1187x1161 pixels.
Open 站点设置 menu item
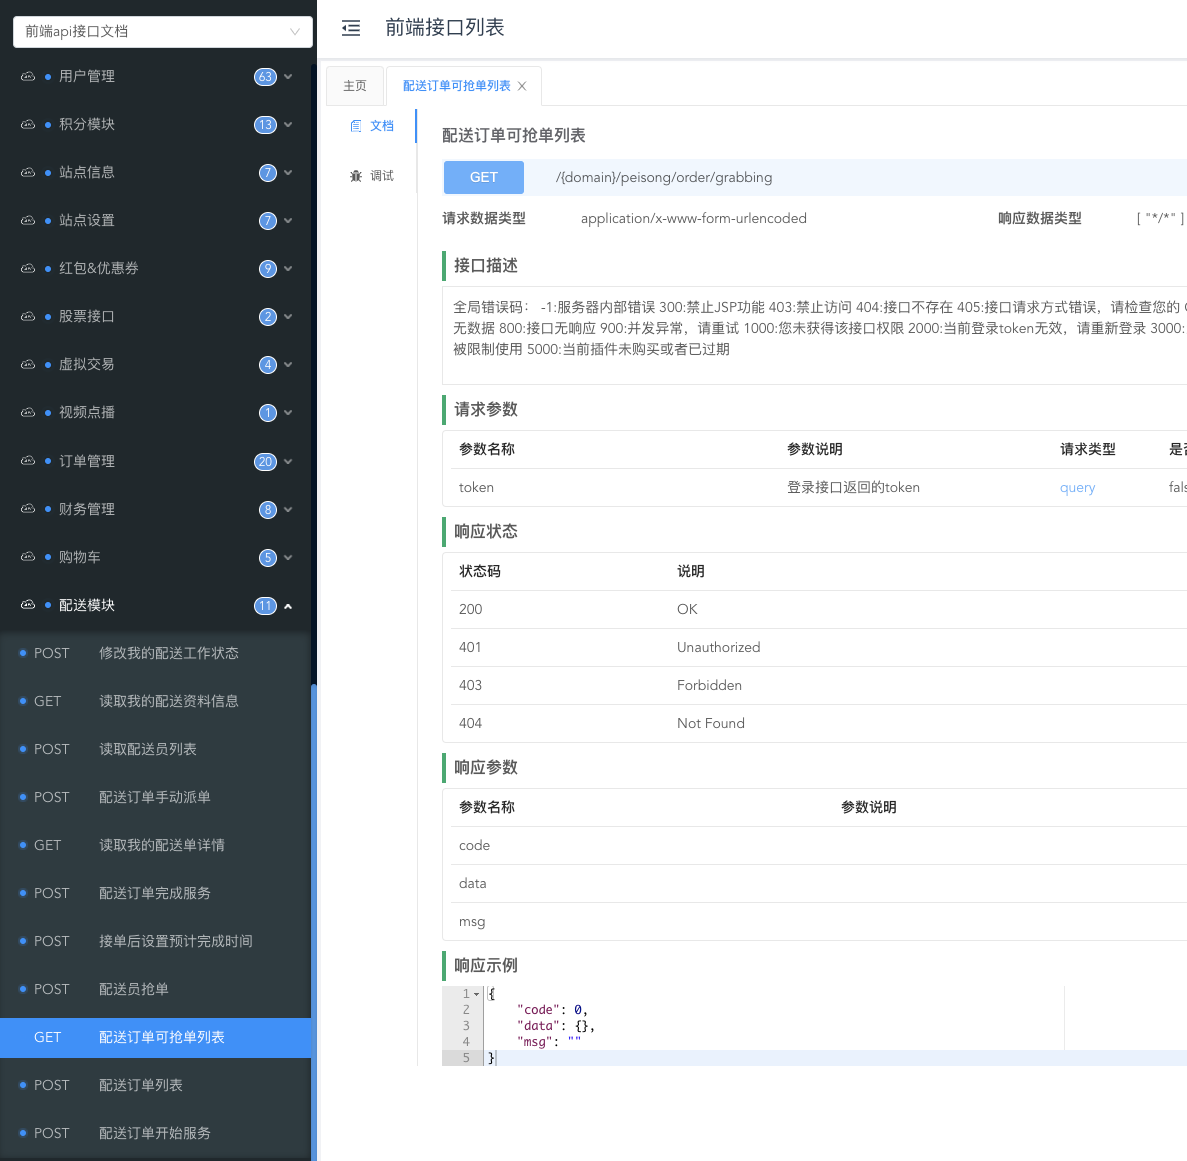pos(157,220)
